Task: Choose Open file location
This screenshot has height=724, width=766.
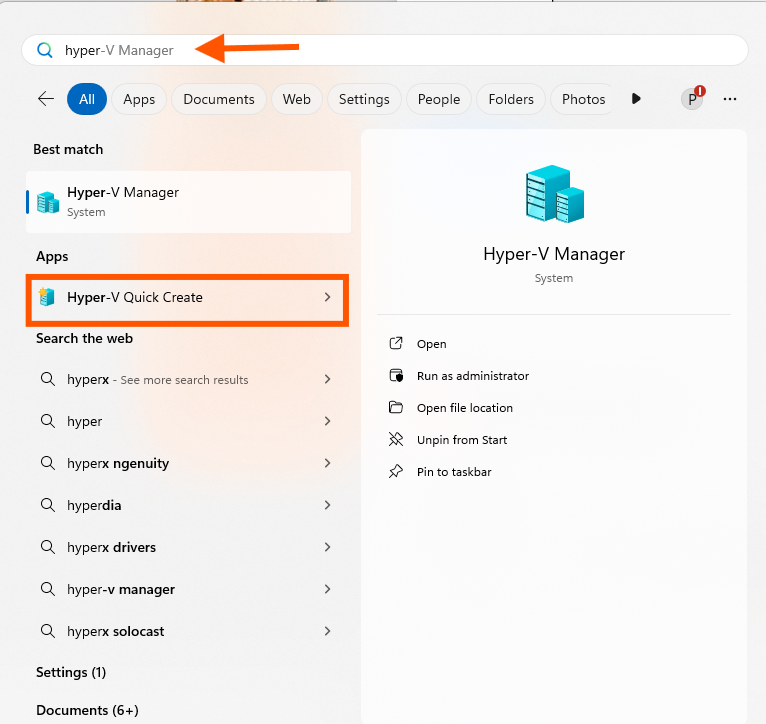Action: coord(465,408)
